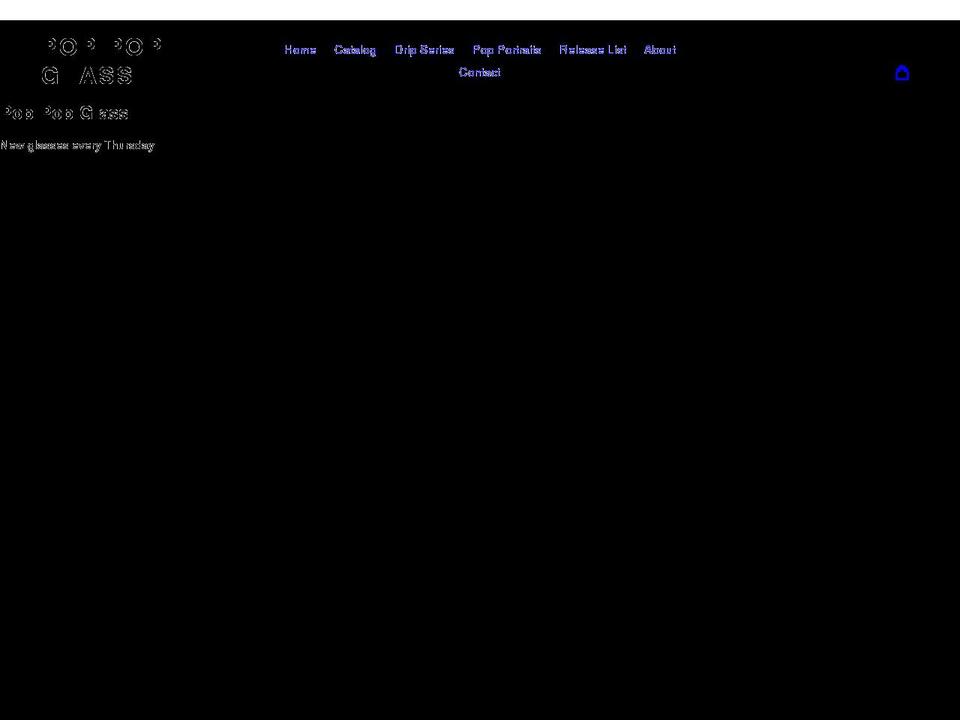Click the Pop Pop Glass heading link
This screenshot has width=960, height=720.
[64, 113]
